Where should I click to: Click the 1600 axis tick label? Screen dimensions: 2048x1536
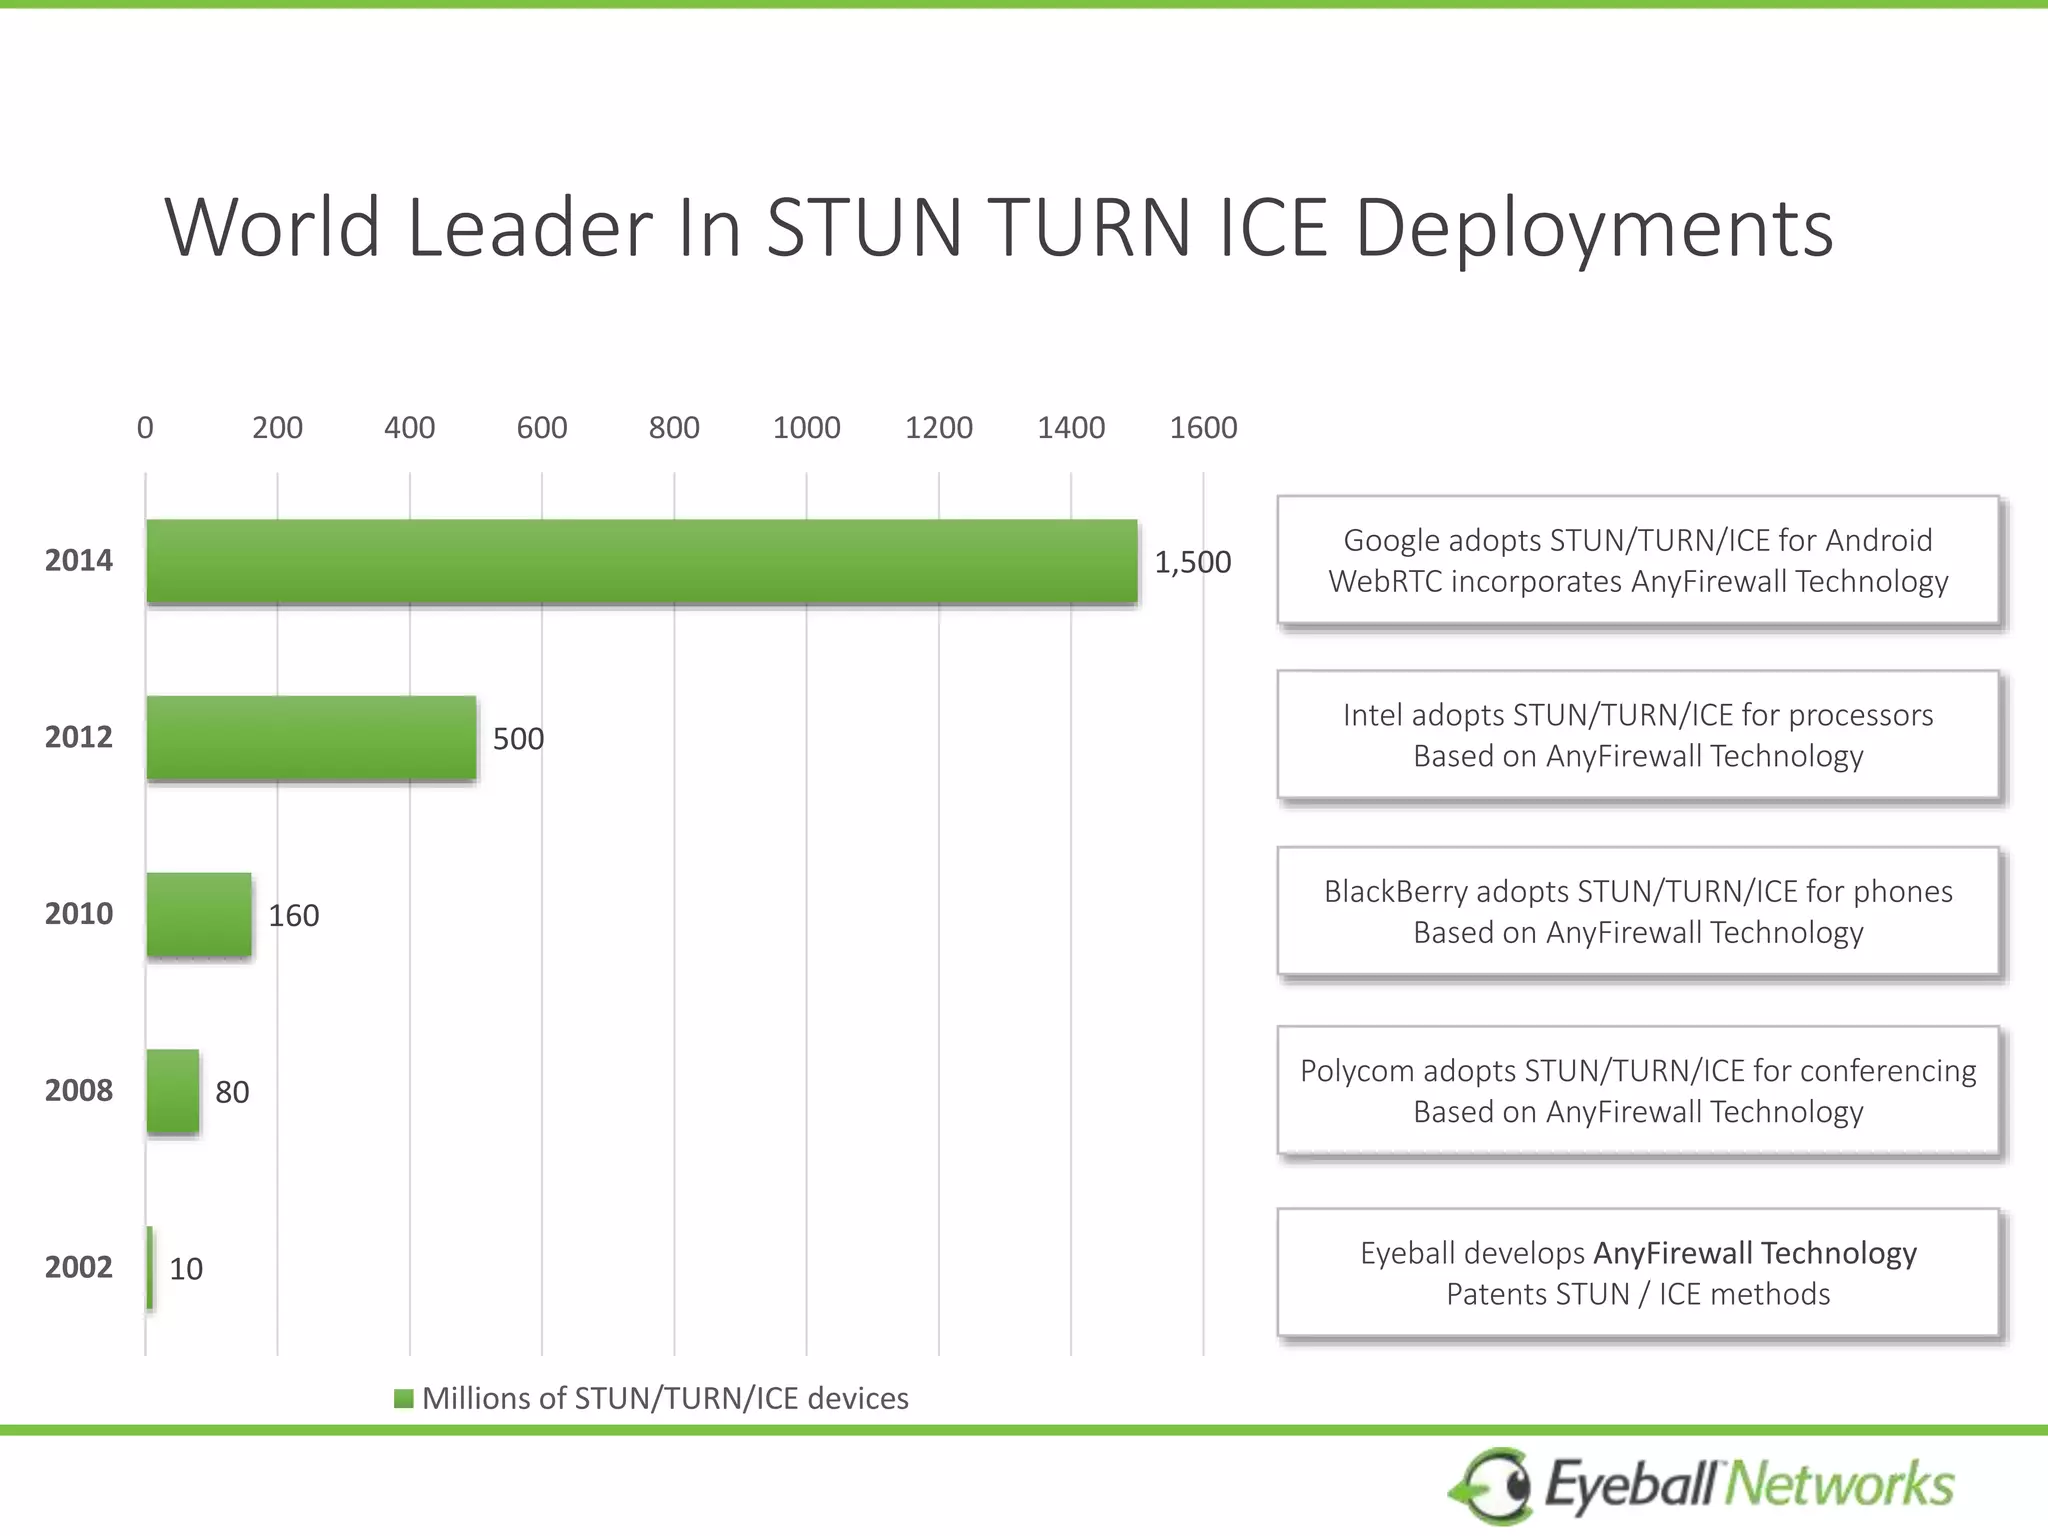[1203, 428]
